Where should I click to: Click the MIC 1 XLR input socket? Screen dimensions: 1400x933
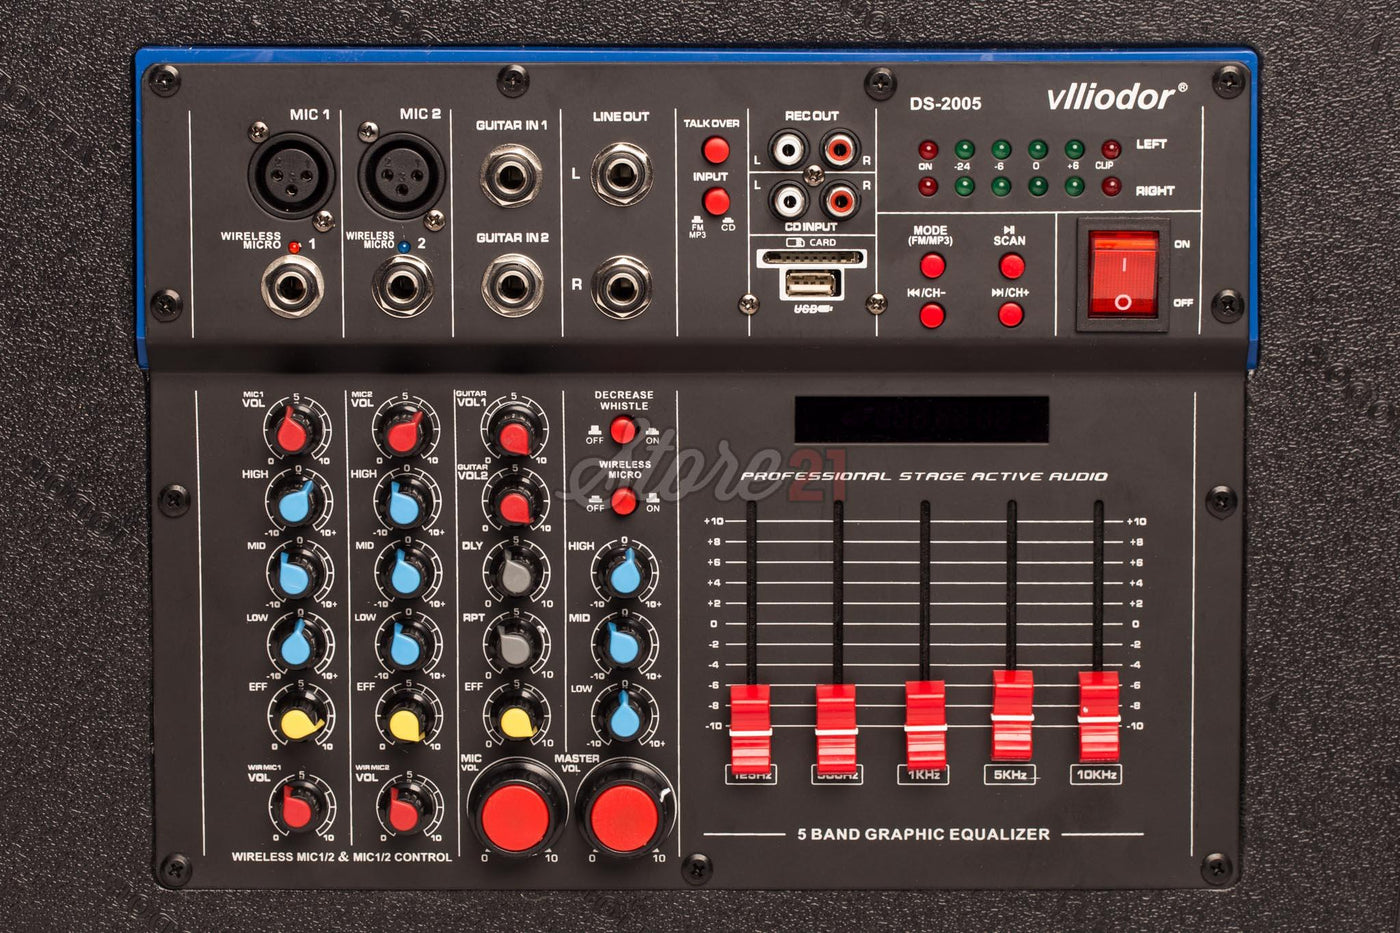click(291, 174)
